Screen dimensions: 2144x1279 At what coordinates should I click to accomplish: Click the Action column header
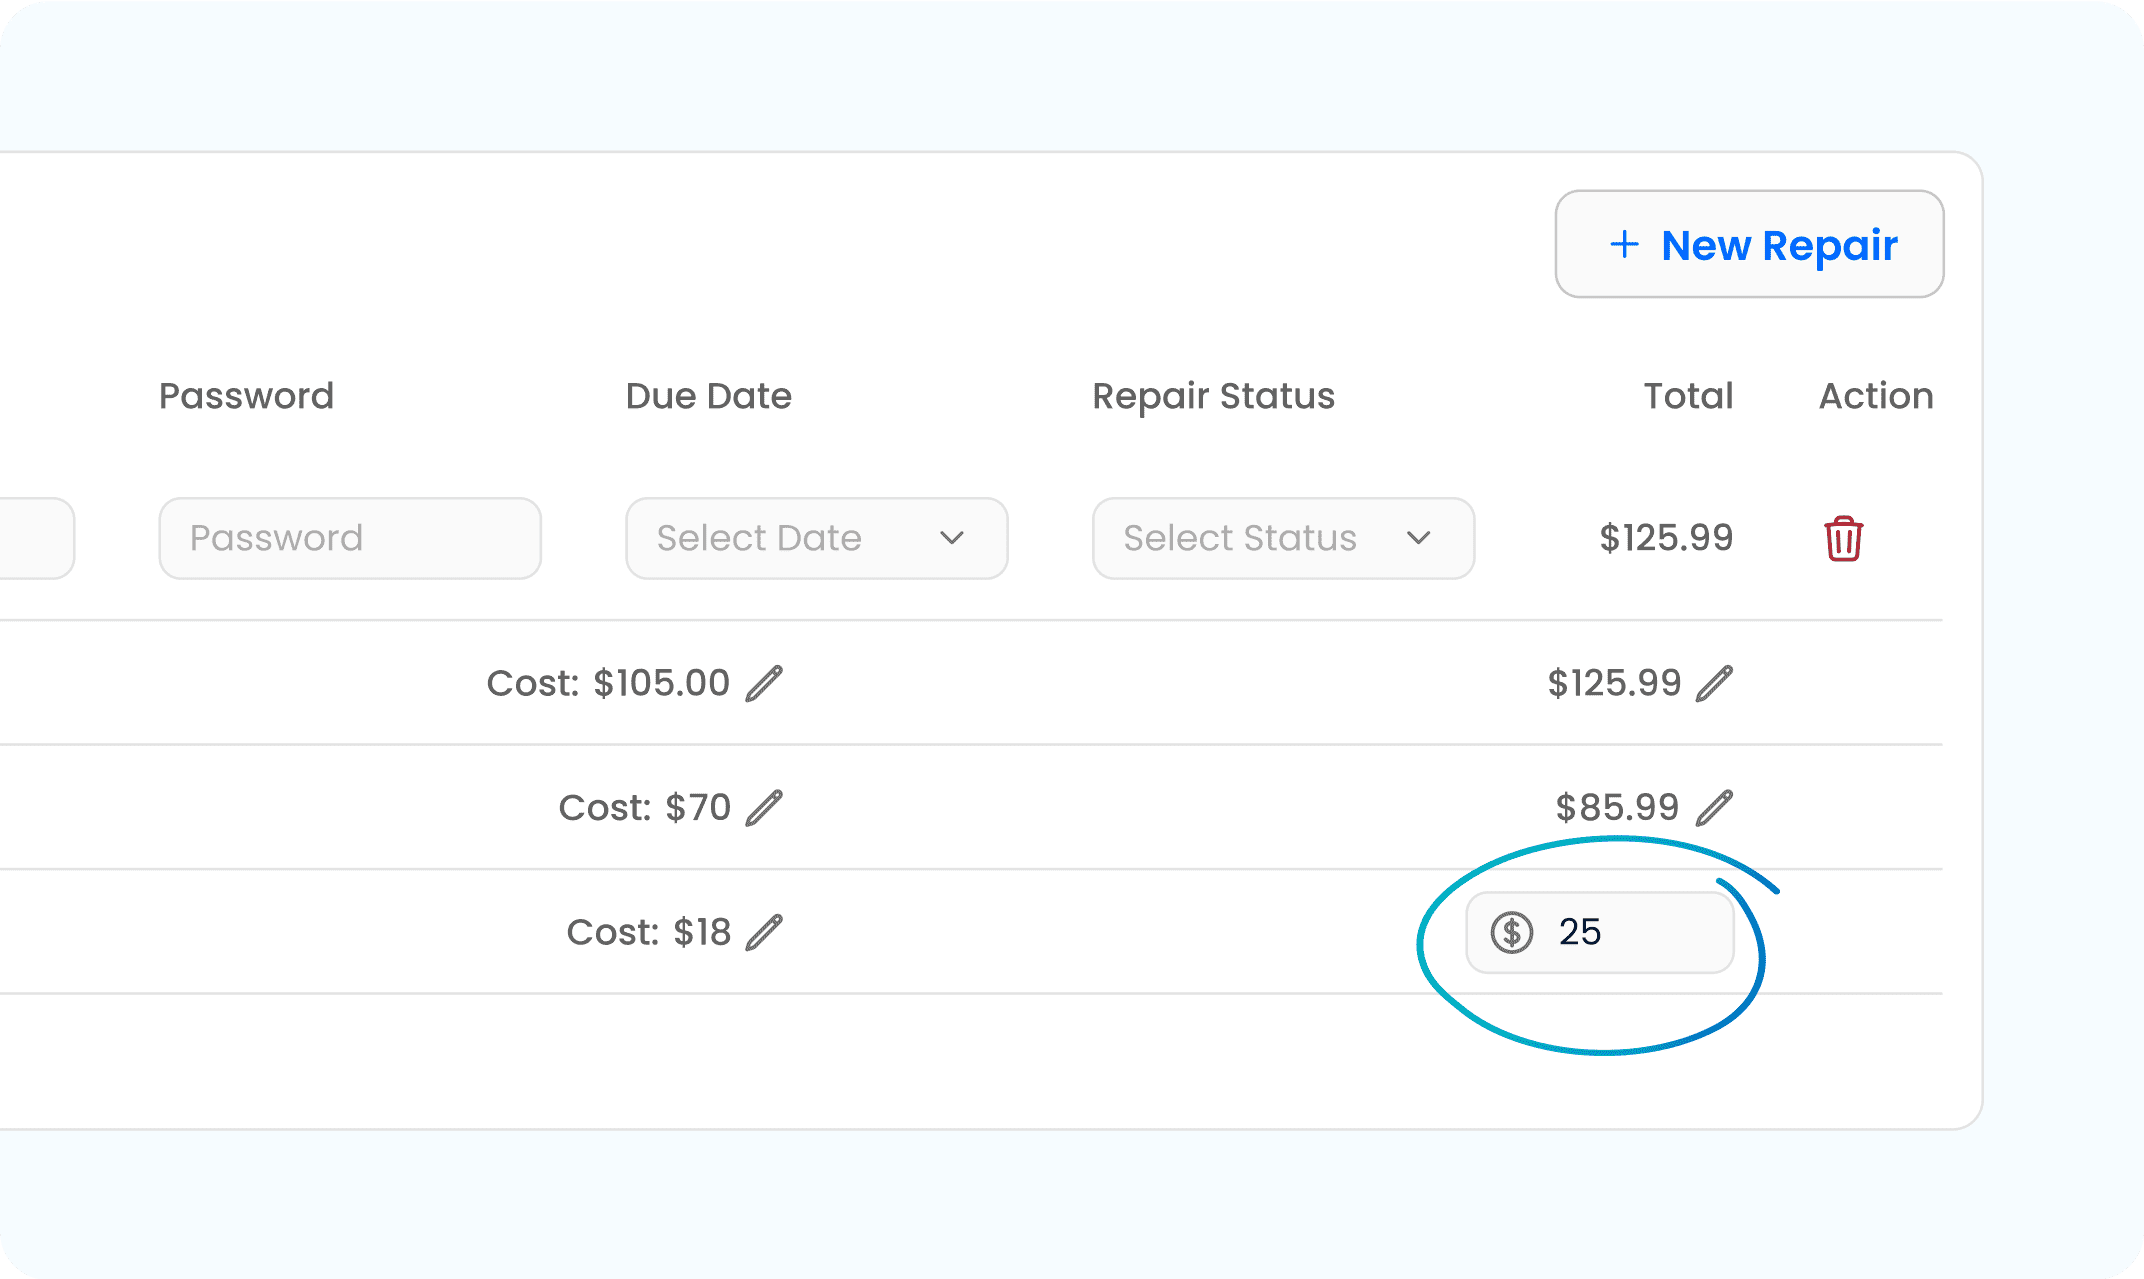[x=1875, y=396]
